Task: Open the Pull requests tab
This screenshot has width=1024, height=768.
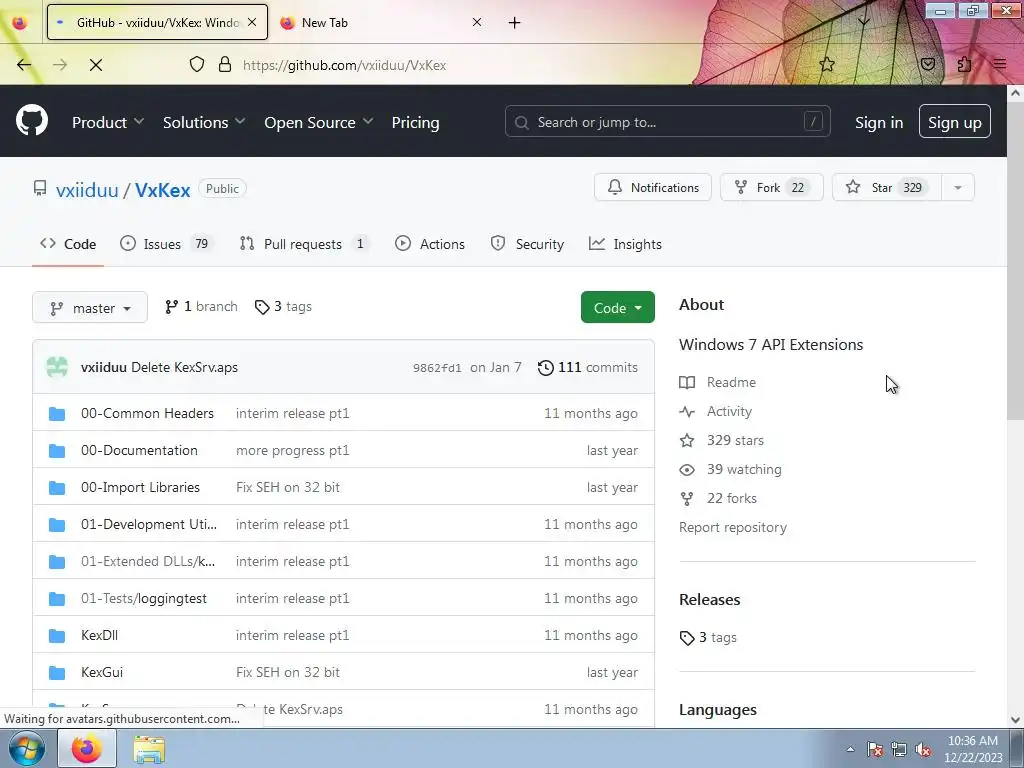Action: click(x=304, y=244)
